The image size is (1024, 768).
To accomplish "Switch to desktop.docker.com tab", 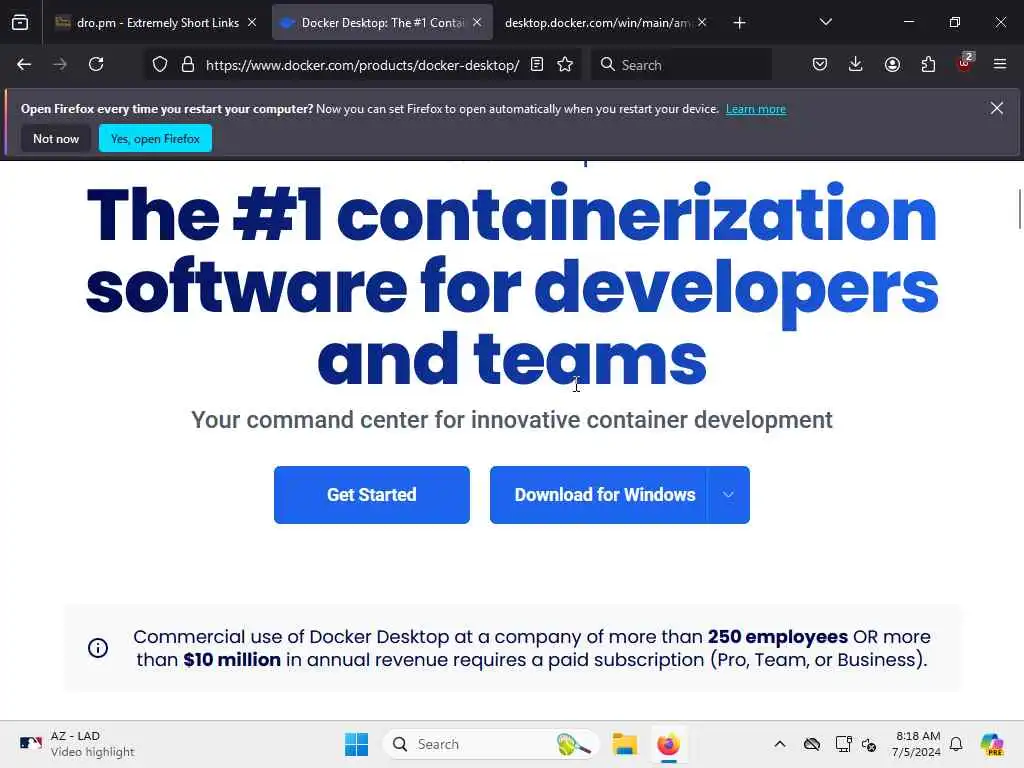I will (605, 23).
